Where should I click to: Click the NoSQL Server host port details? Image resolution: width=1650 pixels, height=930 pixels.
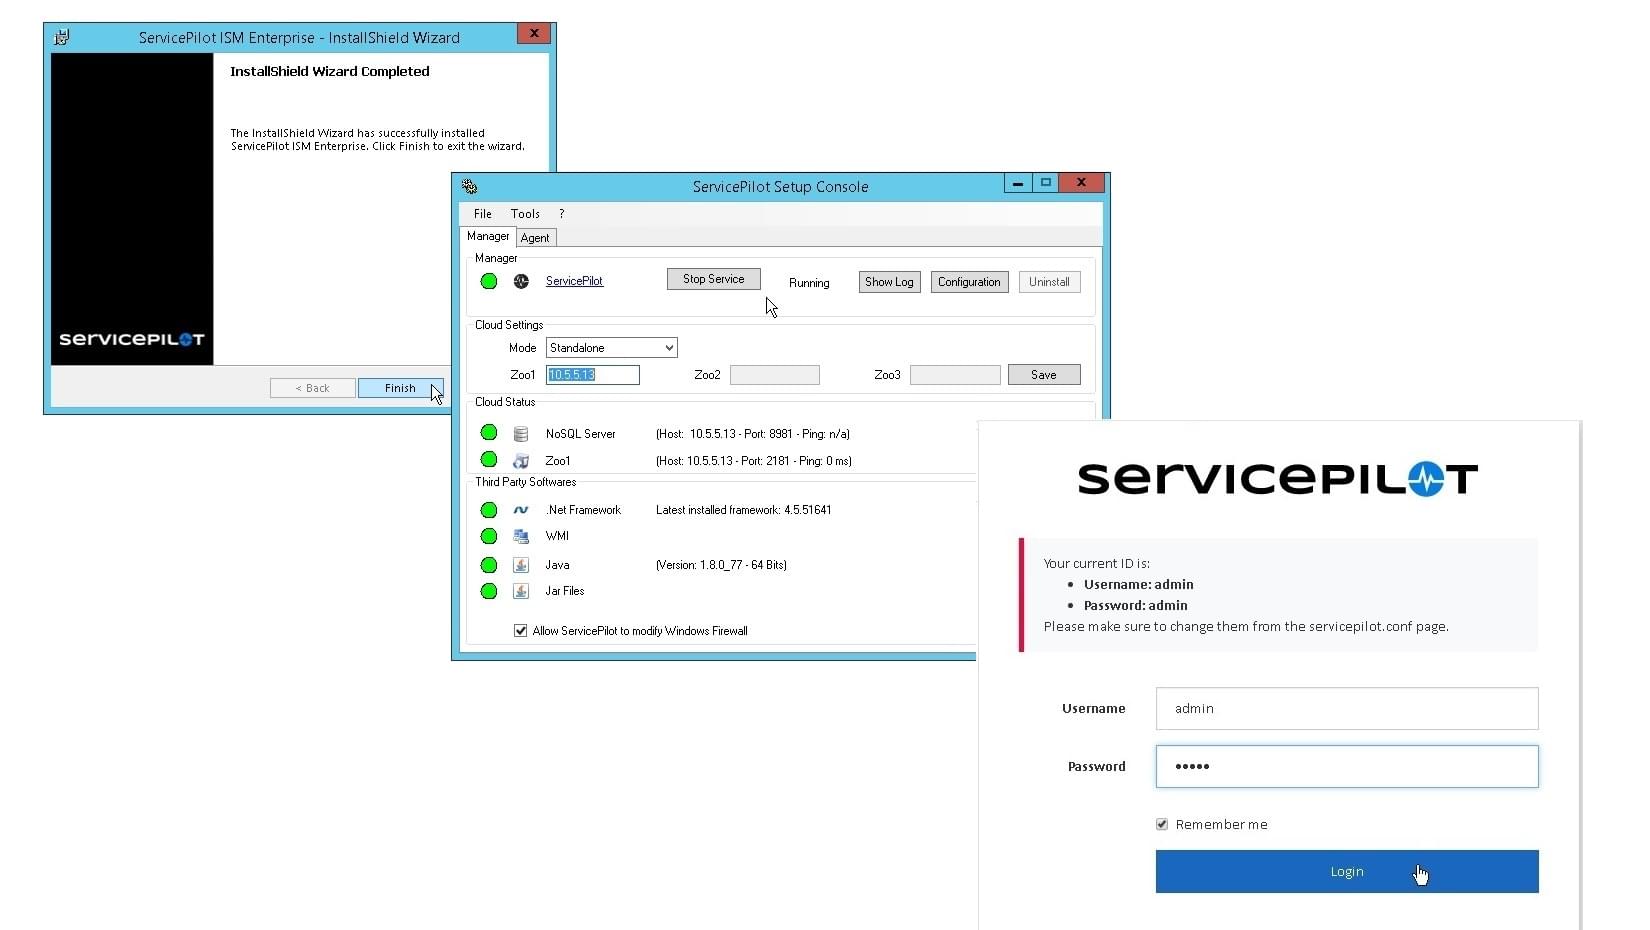pyautogui.click(x=753, y=434)
